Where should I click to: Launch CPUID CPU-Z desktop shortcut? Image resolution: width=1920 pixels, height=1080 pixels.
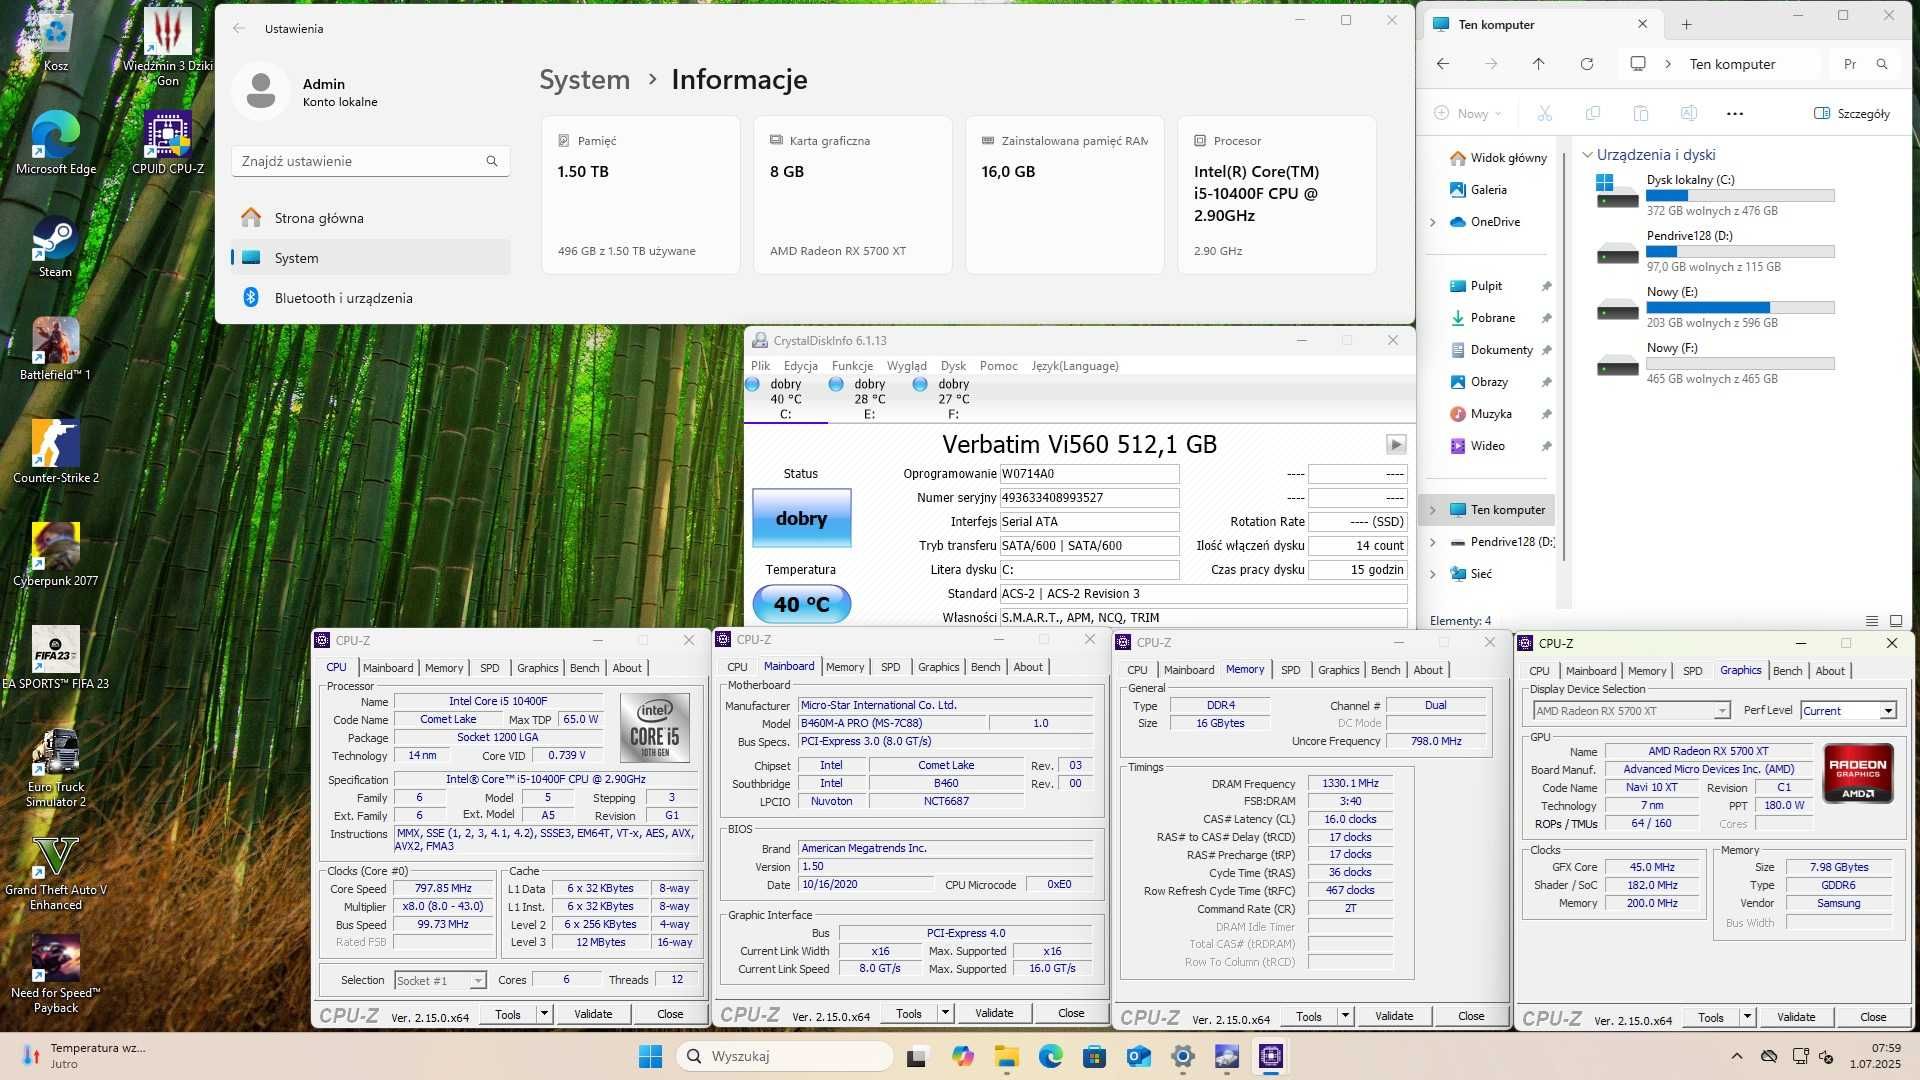(x=168, y=143)
